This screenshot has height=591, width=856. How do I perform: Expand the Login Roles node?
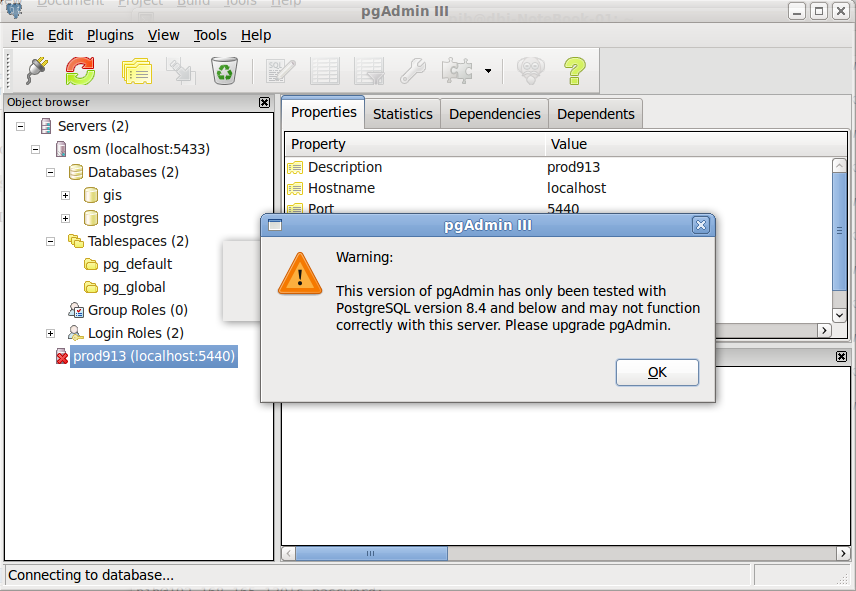(x=49, y=333)
